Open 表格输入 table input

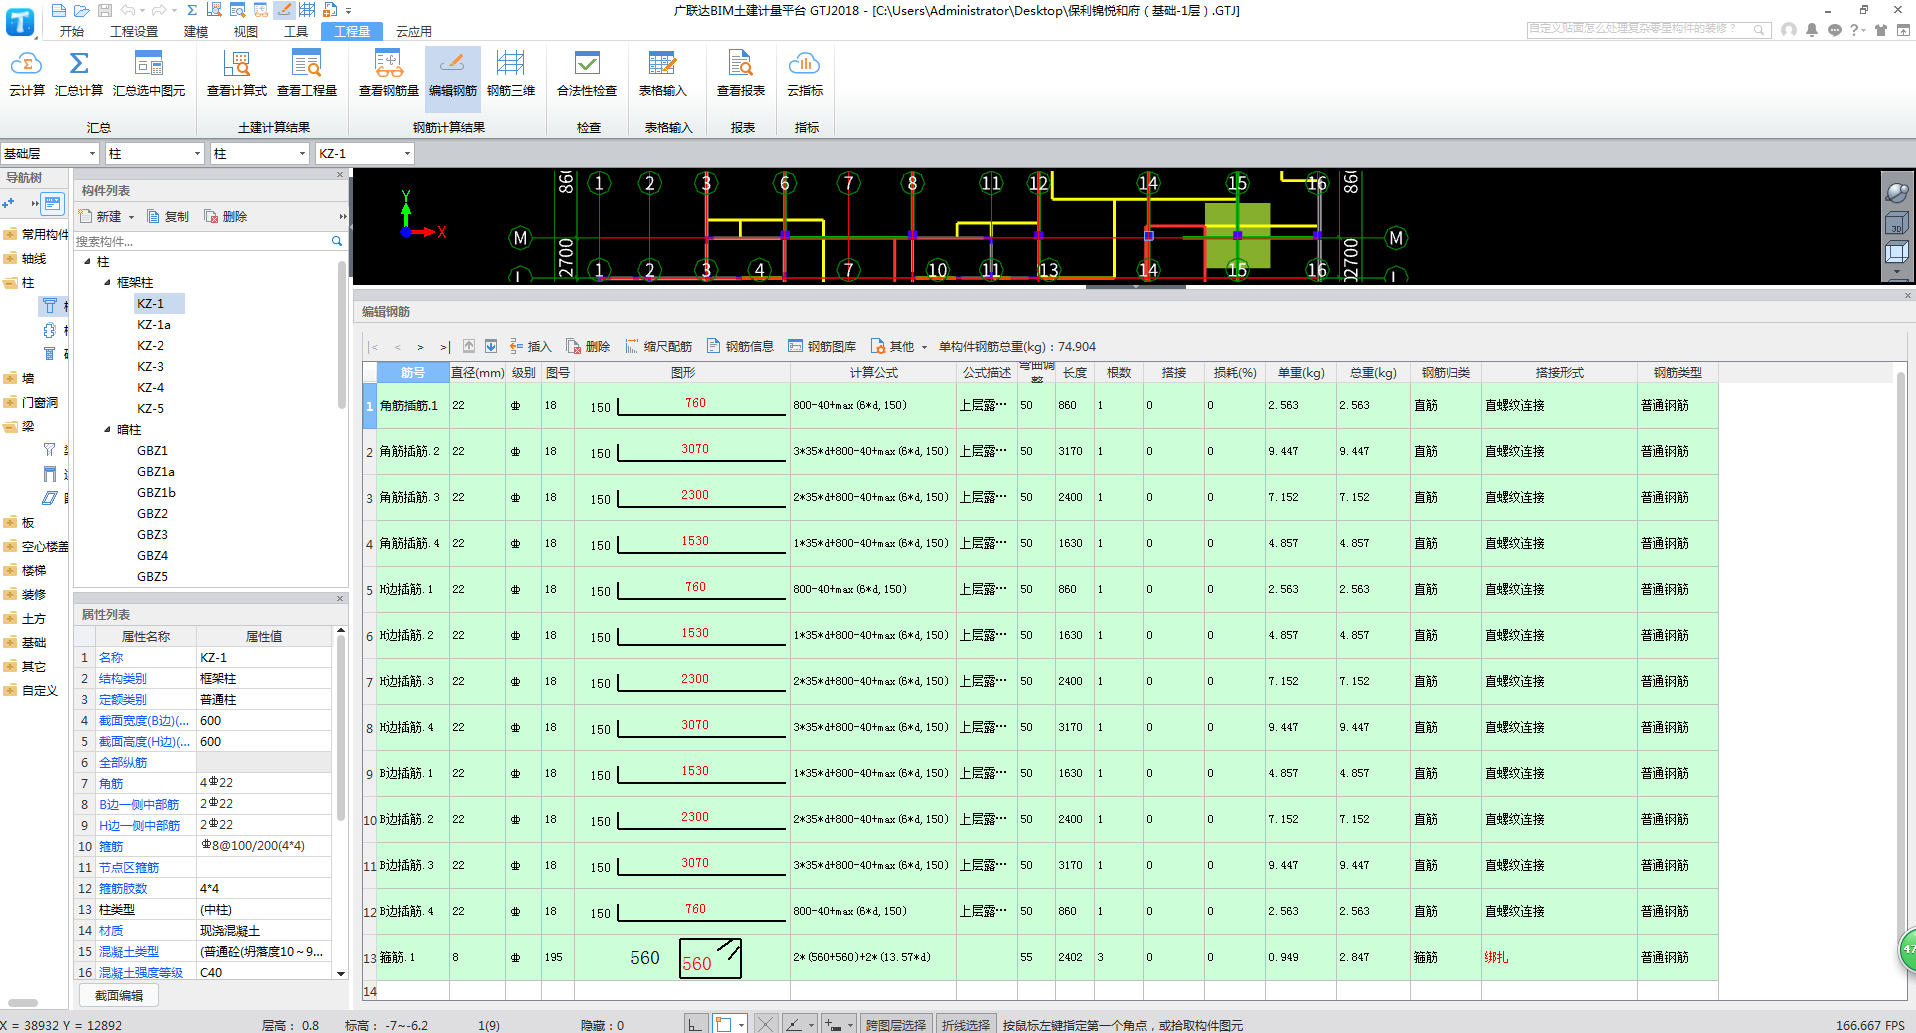663,74
